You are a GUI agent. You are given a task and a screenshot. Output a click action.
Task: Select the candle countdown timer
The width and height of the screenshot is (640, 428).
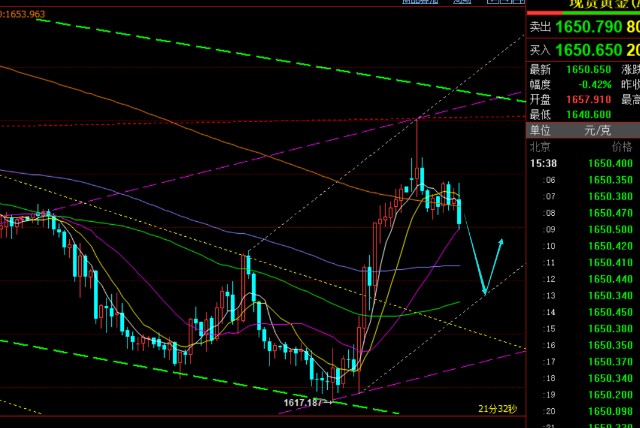tap(496, 410)
